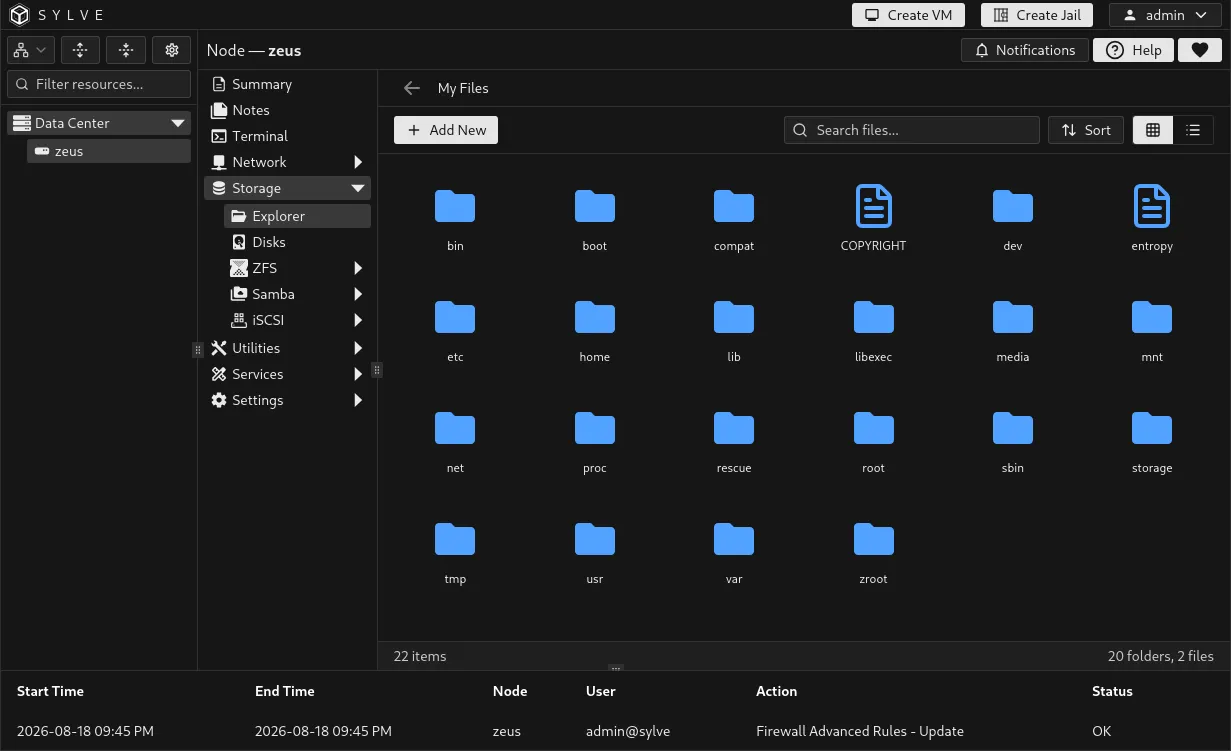Open the Summary page
This screenshot has height=751, width=1231.
[x=287, y=84]
